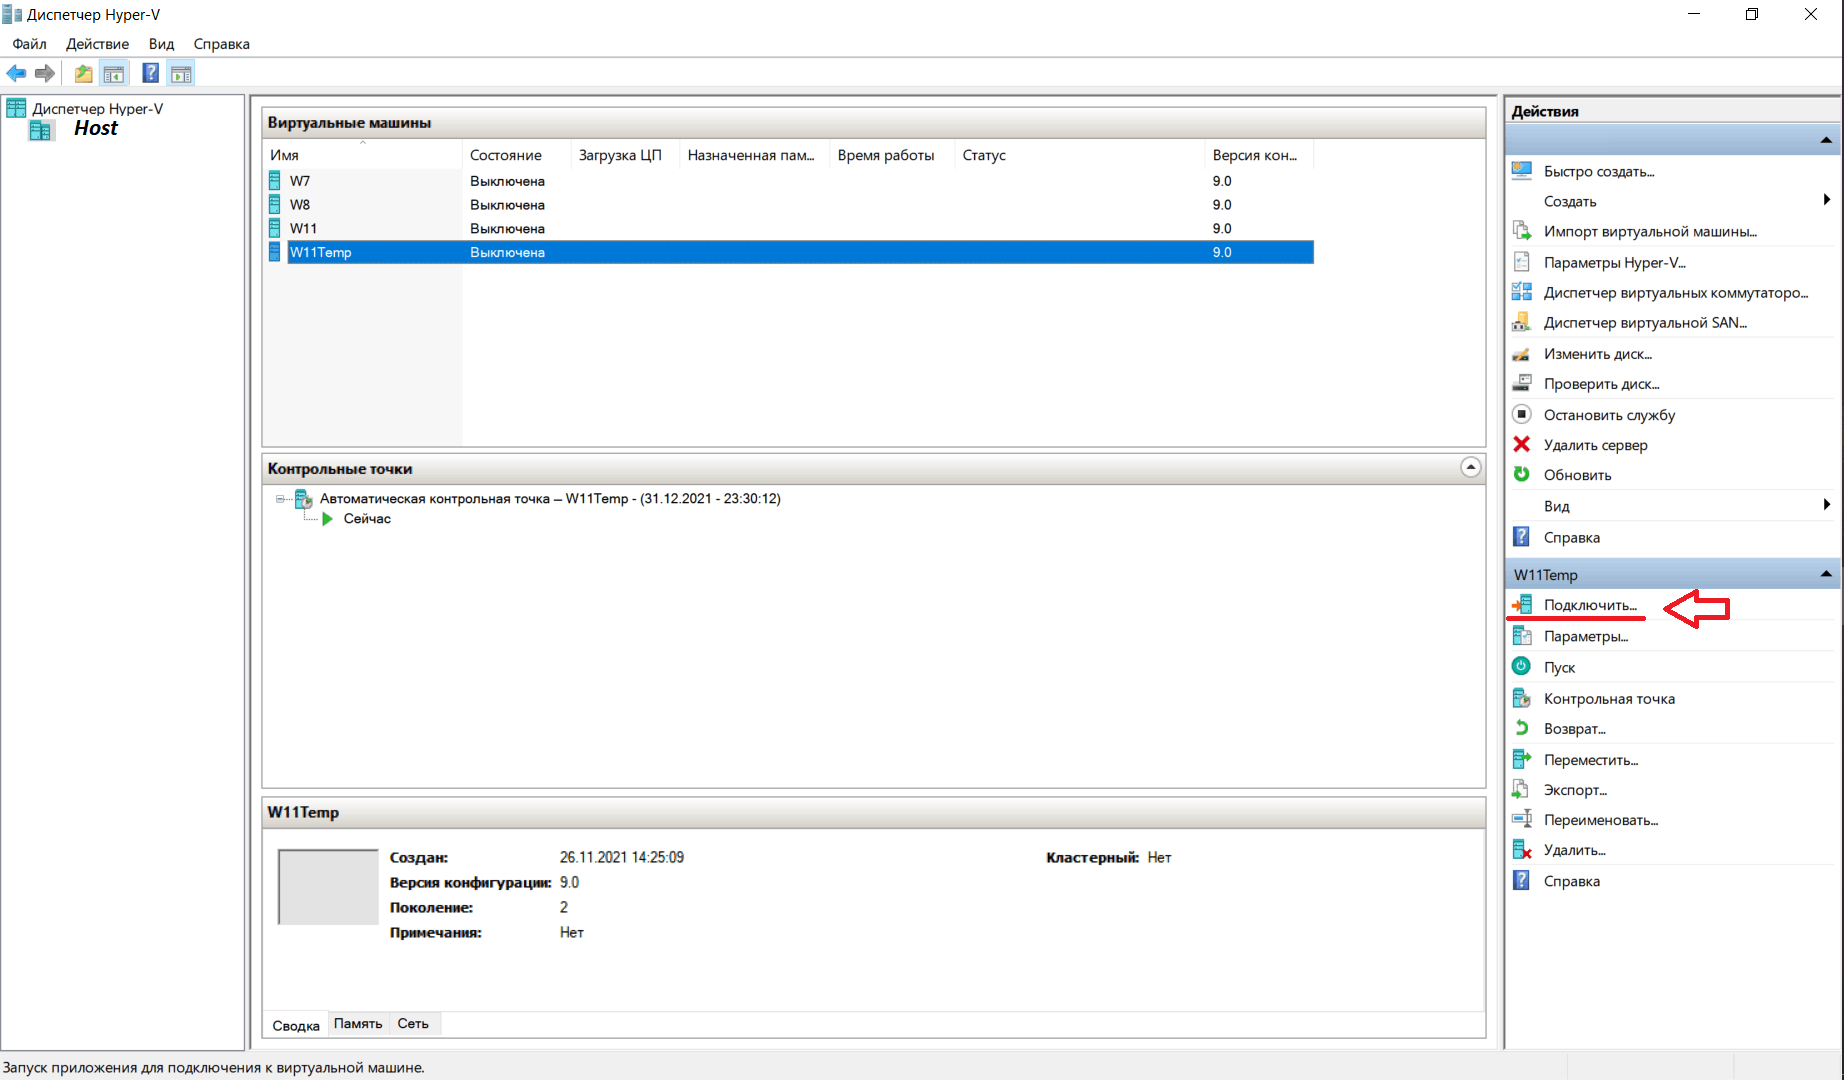
Task: Toggle the console tree pane icon
Action: pyautogui.click(x=114, y=73)
